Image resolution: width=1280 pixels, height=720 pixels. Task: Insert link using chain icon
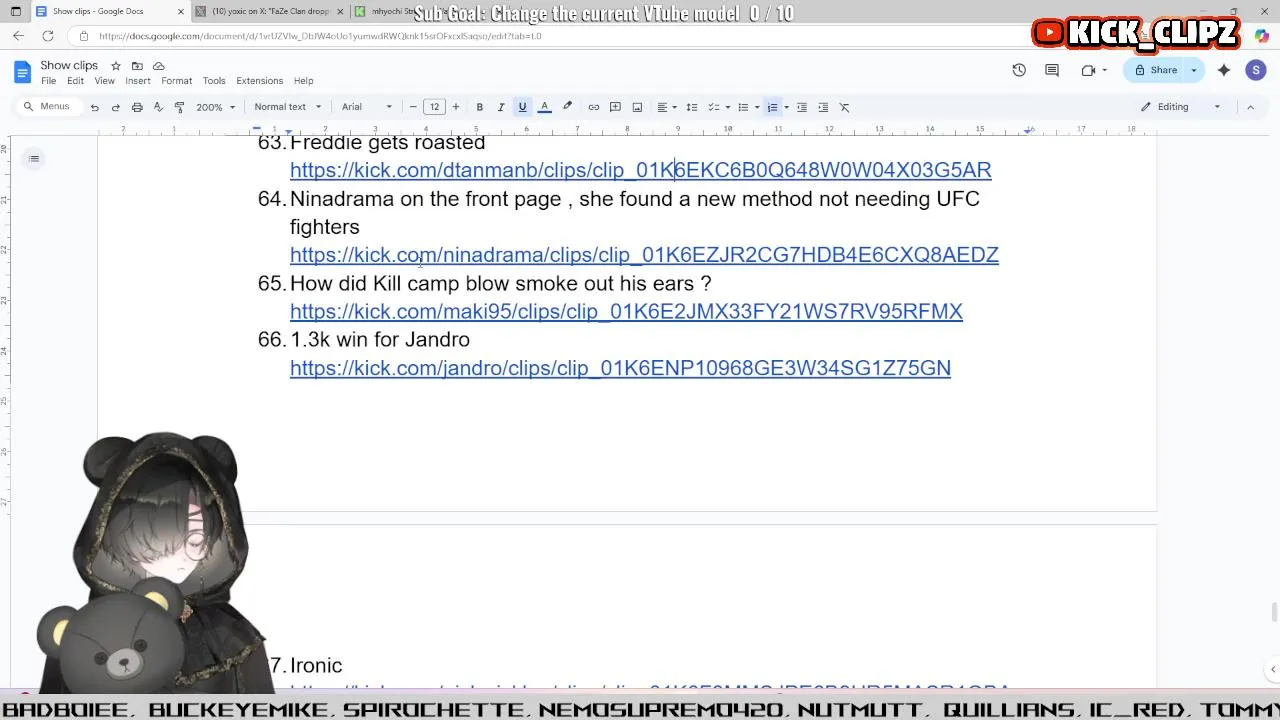click(593, 107)
